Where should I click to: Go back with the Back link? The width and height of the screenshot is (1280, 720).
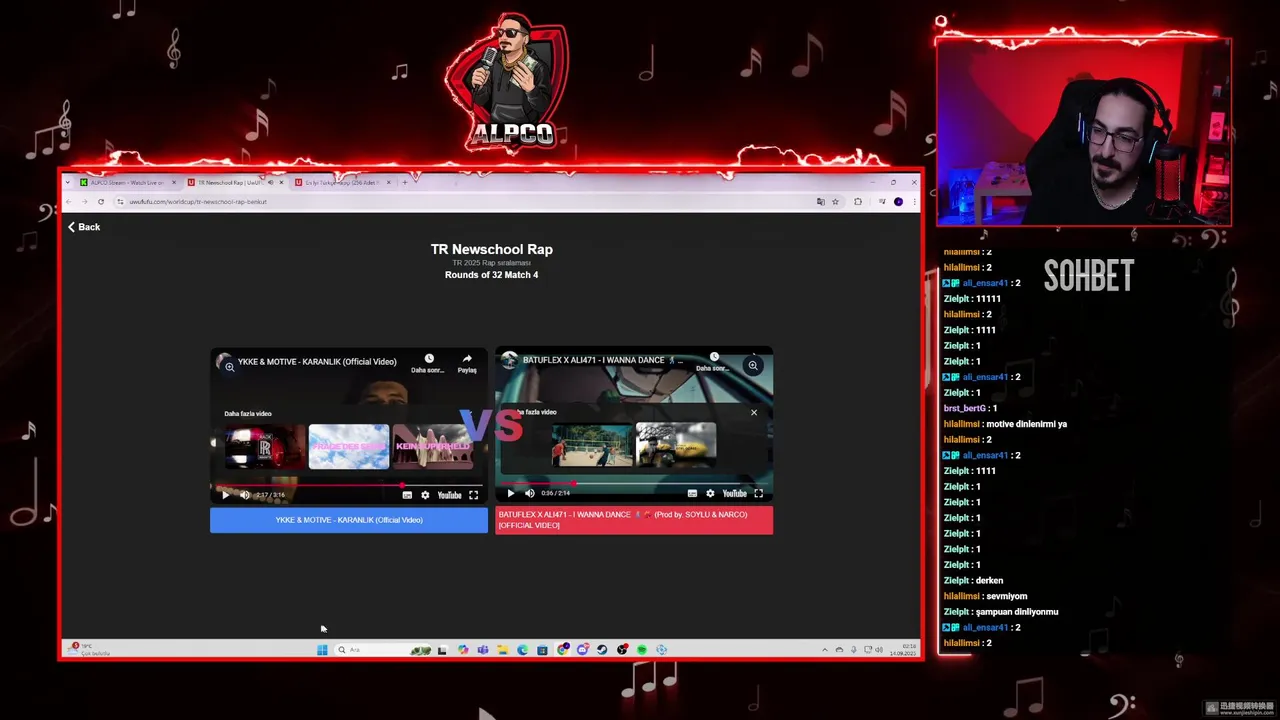point(84,227)
